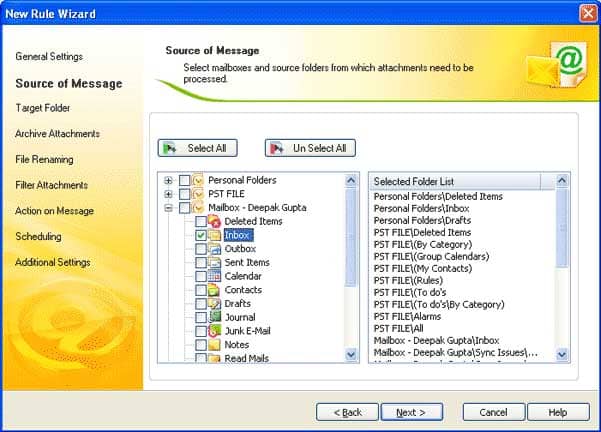Select 'Personal Folders\Deleted Items' in selected list

tap(438, 197)
